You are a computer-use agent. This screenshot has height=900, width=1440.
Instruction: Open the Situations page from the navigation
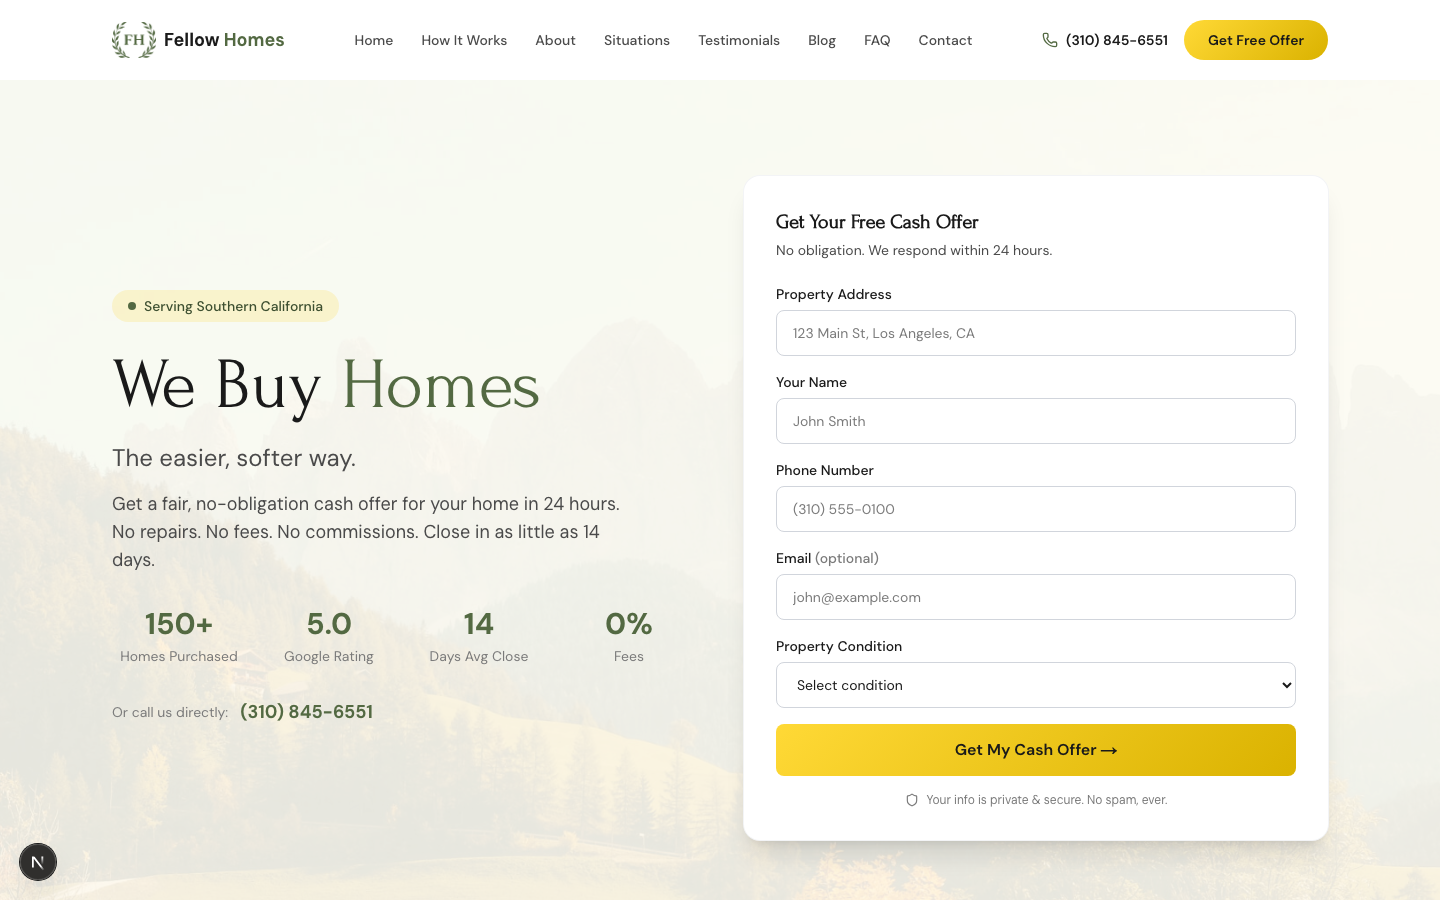tap(637, 40)
